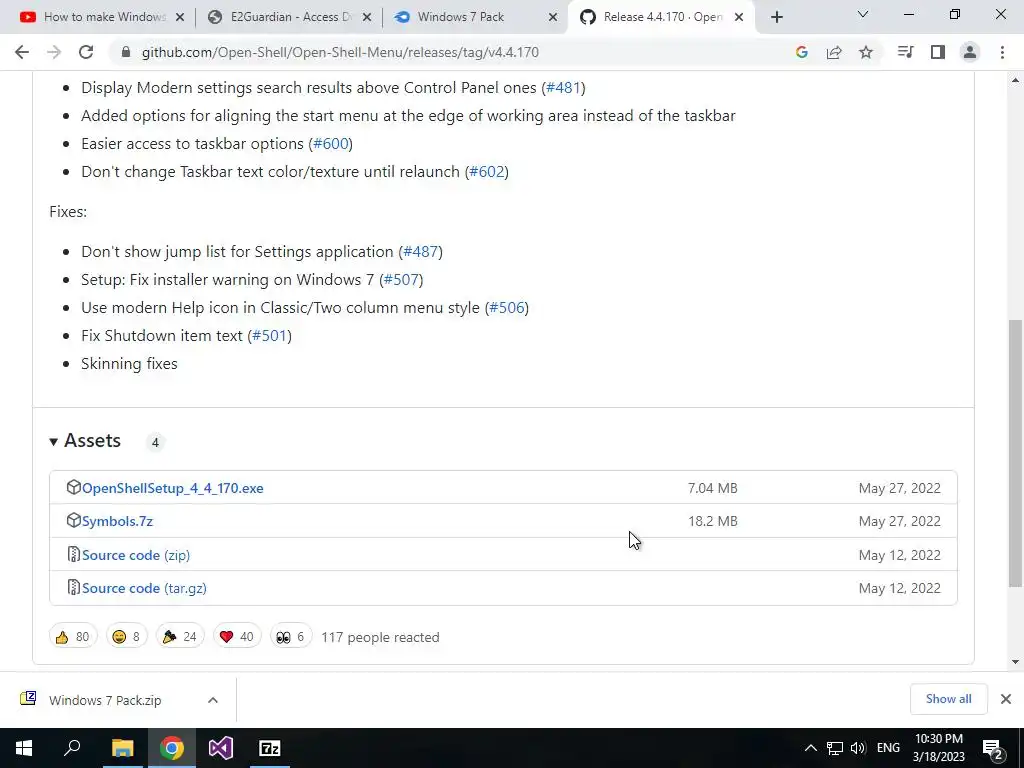Toggle laugh reaction (8)
The height and width of the screenshot is (768, 1024).
[x=127, y=637]
